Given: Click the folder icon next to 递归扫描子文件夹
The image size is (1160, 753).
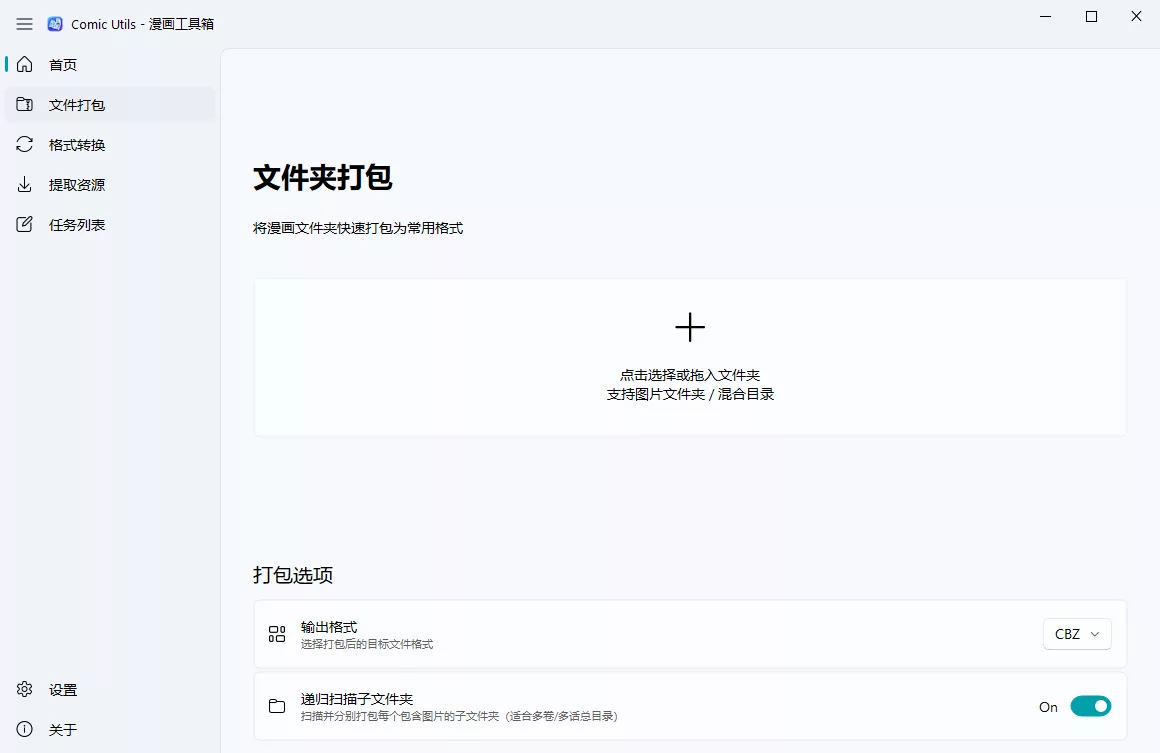Looking at the screenshot, I should tap(277, 706).
